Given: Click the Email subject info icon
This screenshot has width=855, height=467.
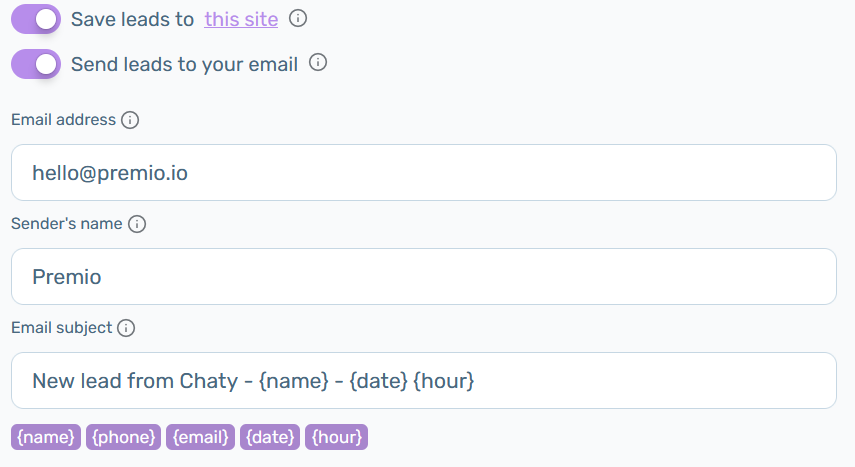Looking at the screenshot, I should 126,328.
